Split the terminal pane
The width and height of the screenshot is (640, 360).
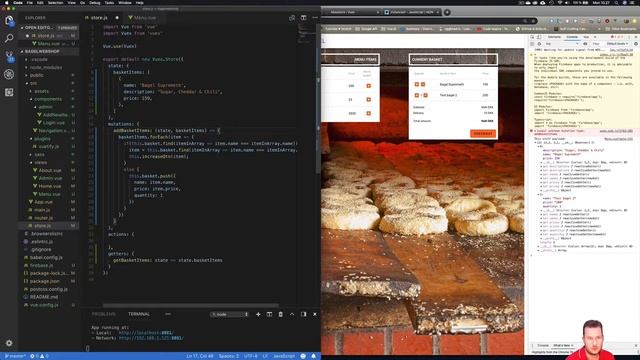point(269,314)
